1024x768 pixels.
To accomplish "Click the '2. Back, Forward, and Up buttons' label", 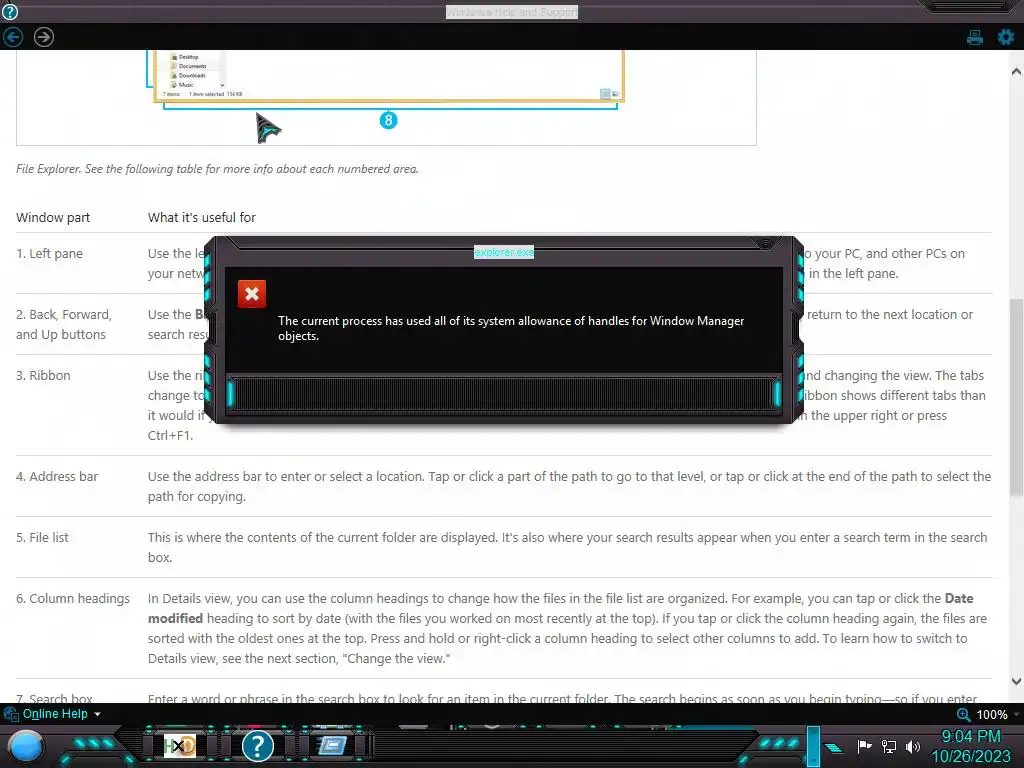I will pyautogui.click(x=64, y=325).
